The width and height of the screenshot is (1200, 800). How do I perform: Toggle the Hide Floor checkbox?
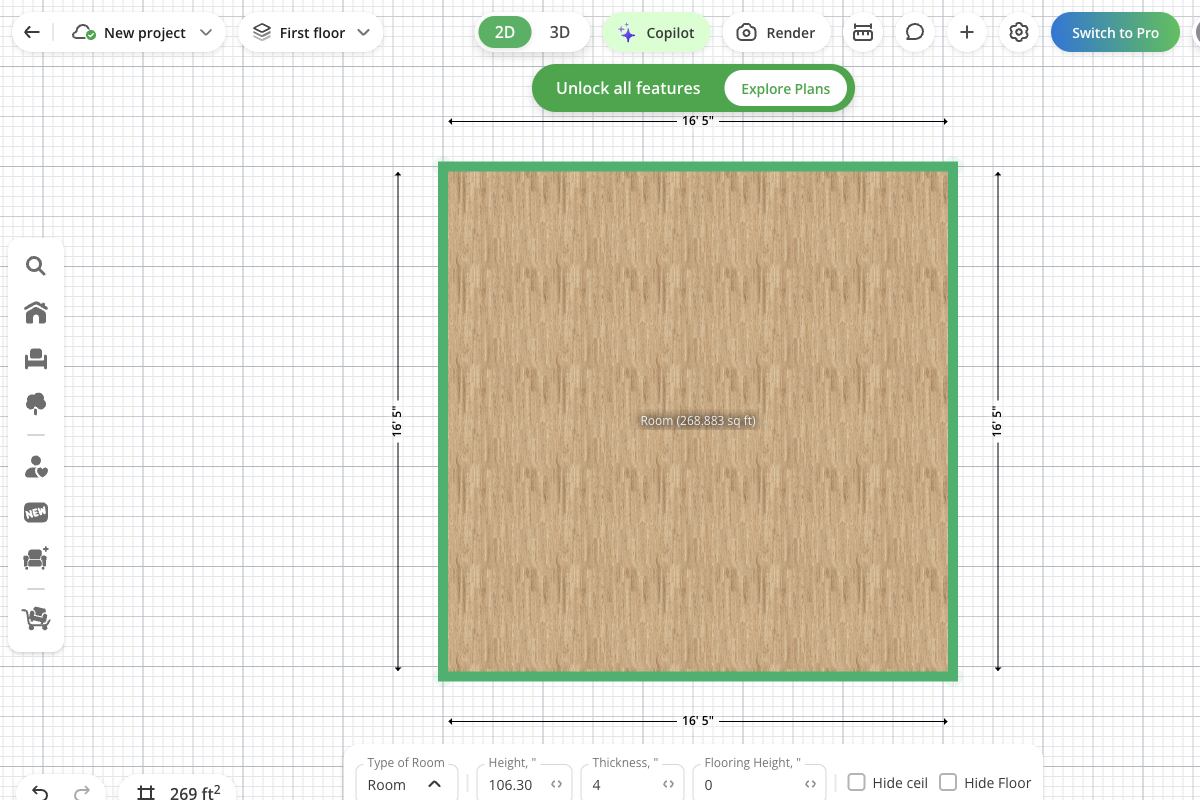948,783
